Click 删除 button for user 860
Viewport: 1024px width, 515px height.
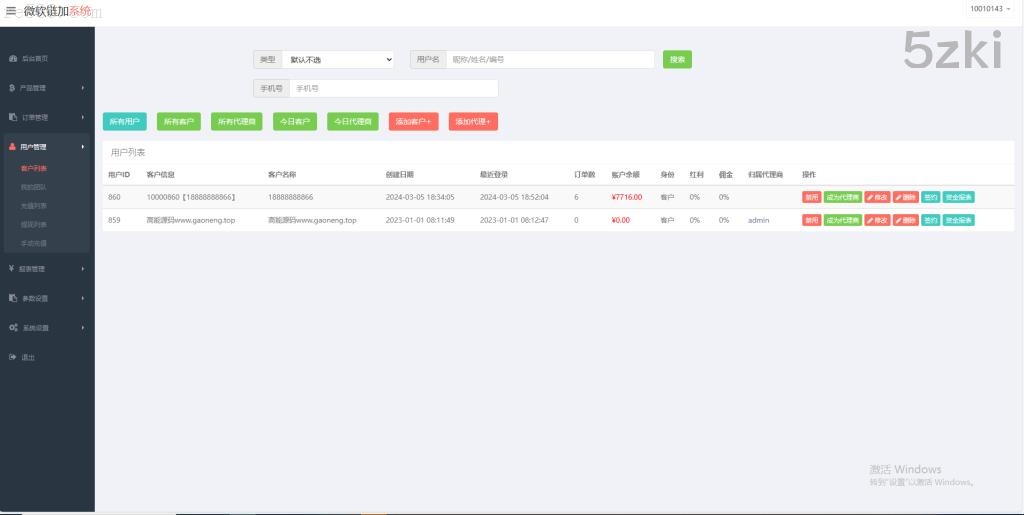905,197
